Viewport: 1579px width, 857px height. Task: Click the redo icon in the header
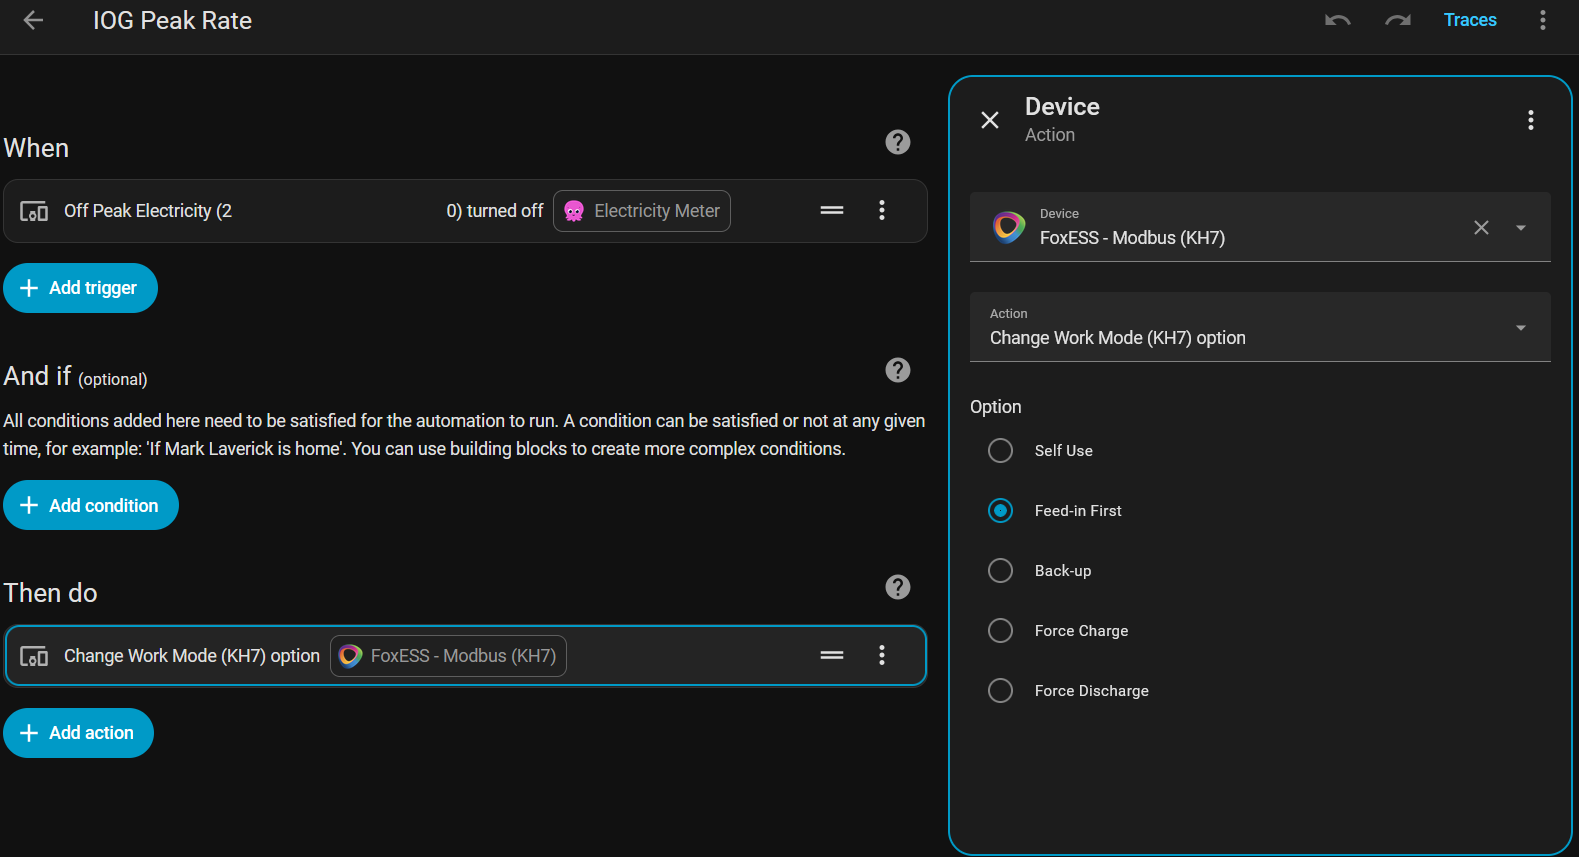(x=1397, y=20)
